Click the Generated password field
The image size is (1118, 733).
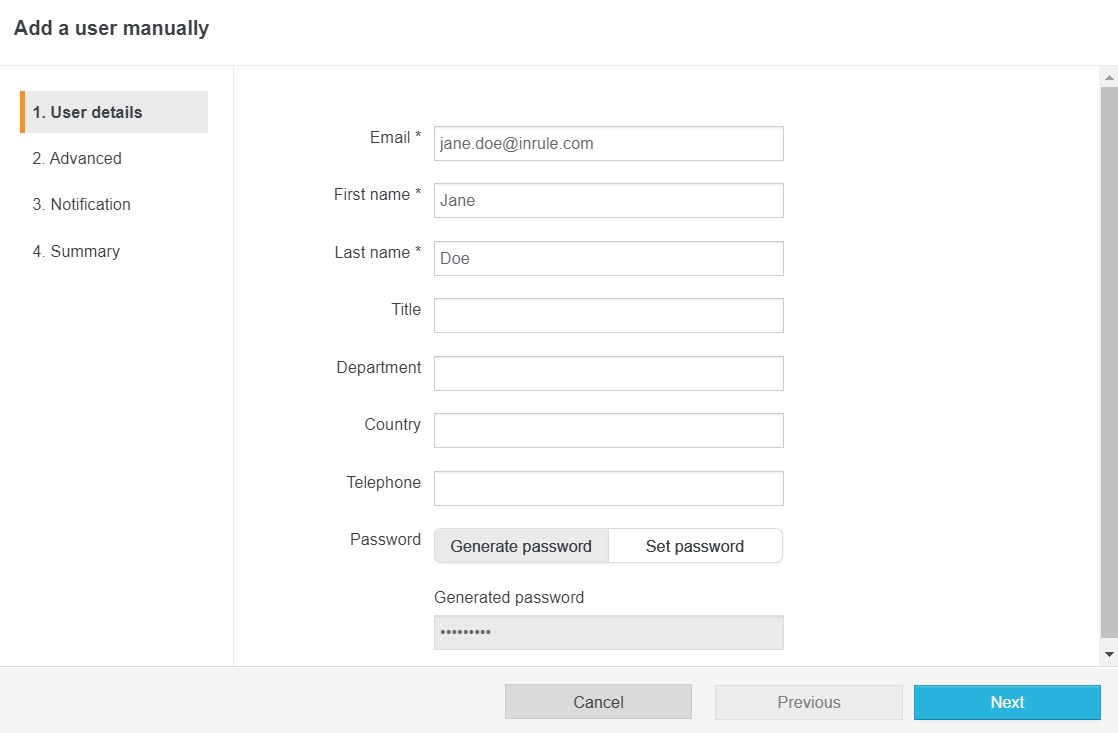(x=608, y=632)
